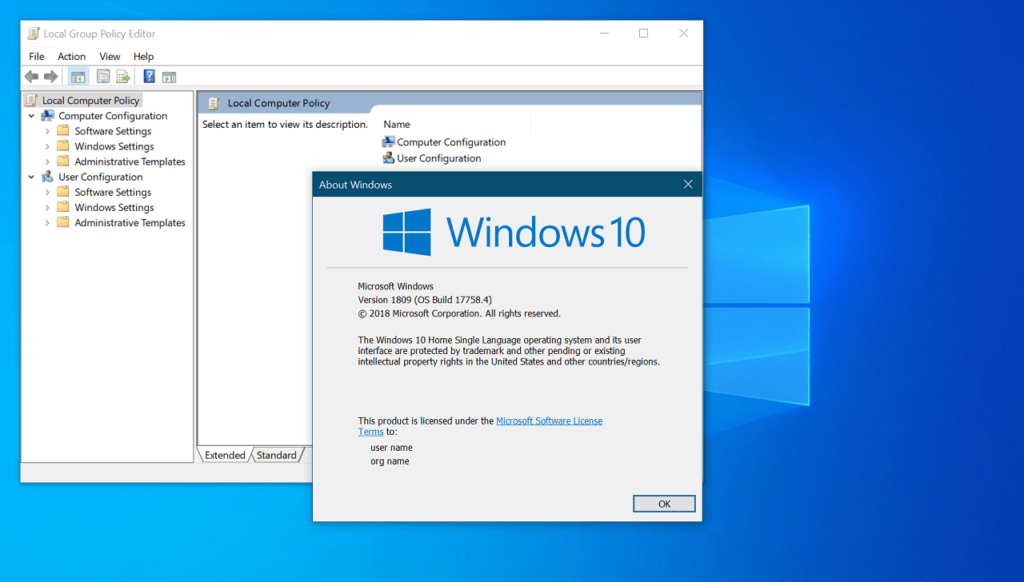This screenshot has width=1024, height=582.
Task: Expand Administrative Templates under User Configuration
Action: click(47, 223)
